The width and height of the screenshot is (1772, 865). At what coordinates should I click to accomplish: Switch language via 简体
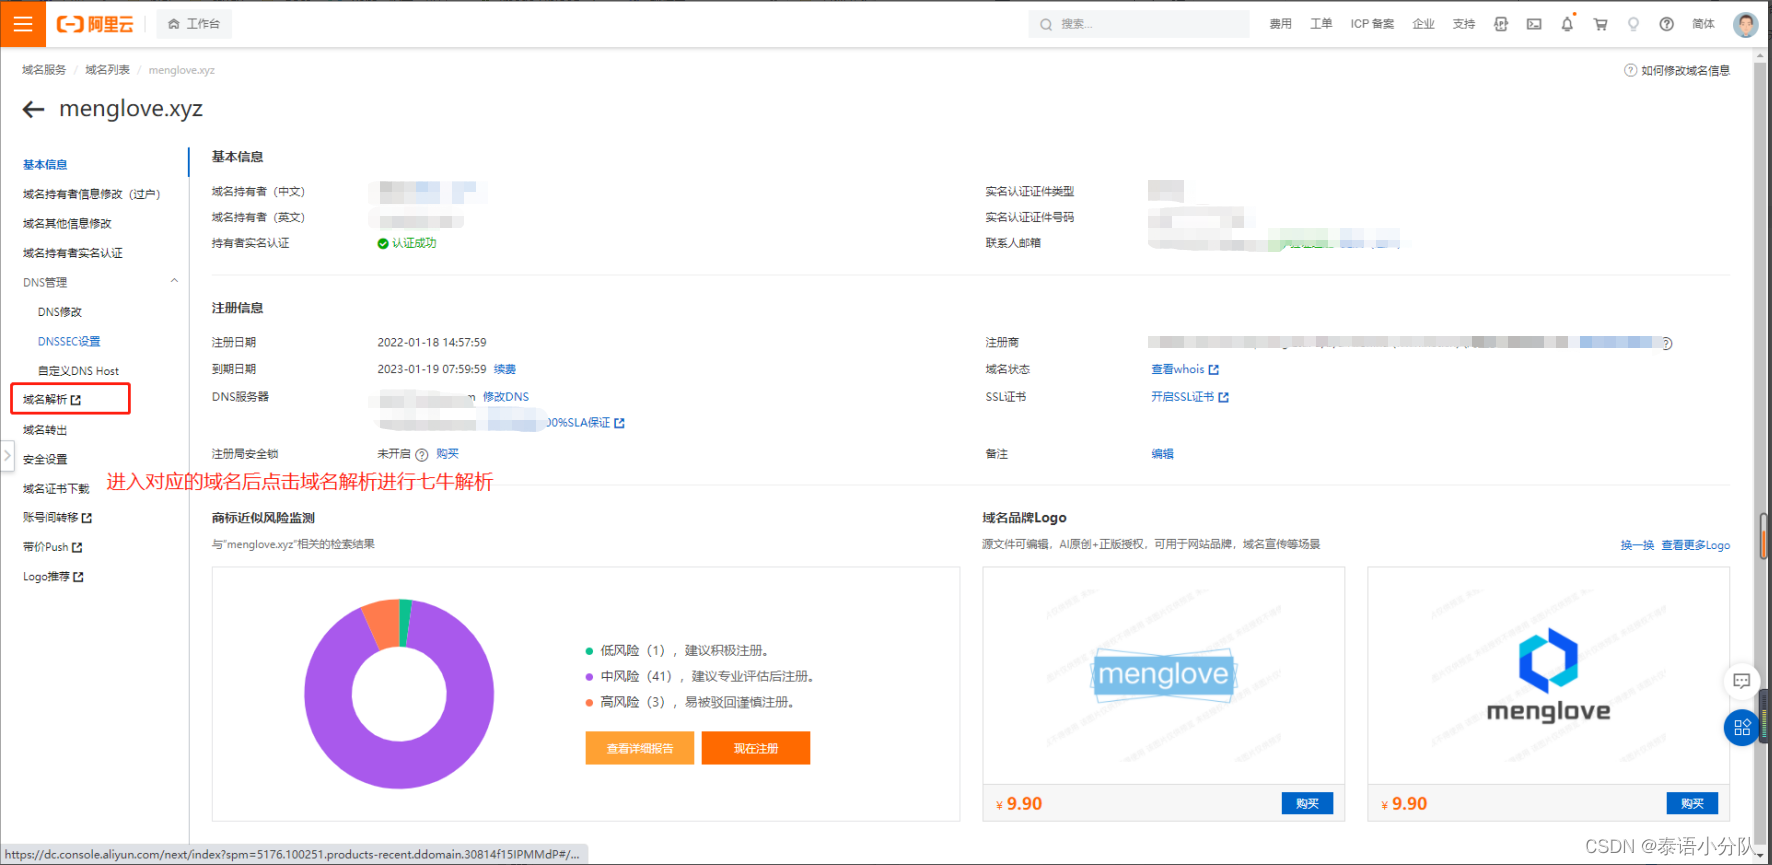[x=1703, y=24]
